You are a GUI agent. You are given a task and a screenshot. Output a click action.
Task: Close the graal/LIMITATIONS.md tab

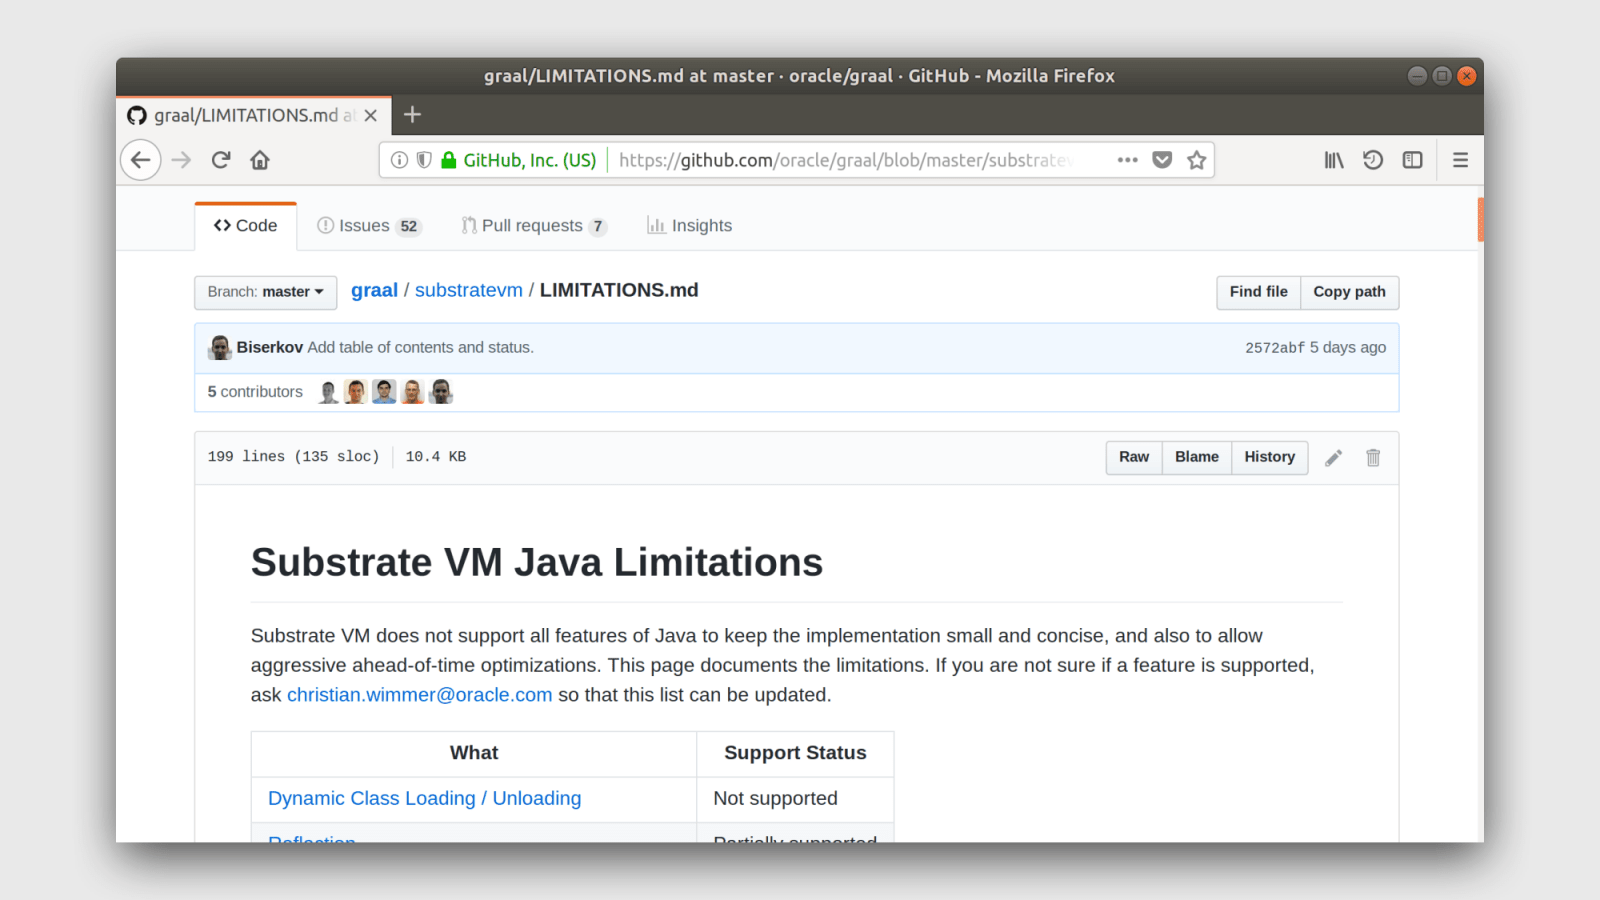pos(371,116)
